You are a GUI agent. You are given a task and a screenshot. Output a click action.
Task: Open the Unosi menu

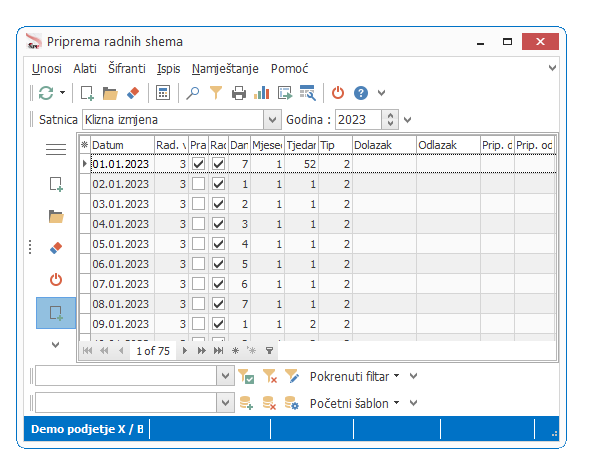(x=47, y=69)
